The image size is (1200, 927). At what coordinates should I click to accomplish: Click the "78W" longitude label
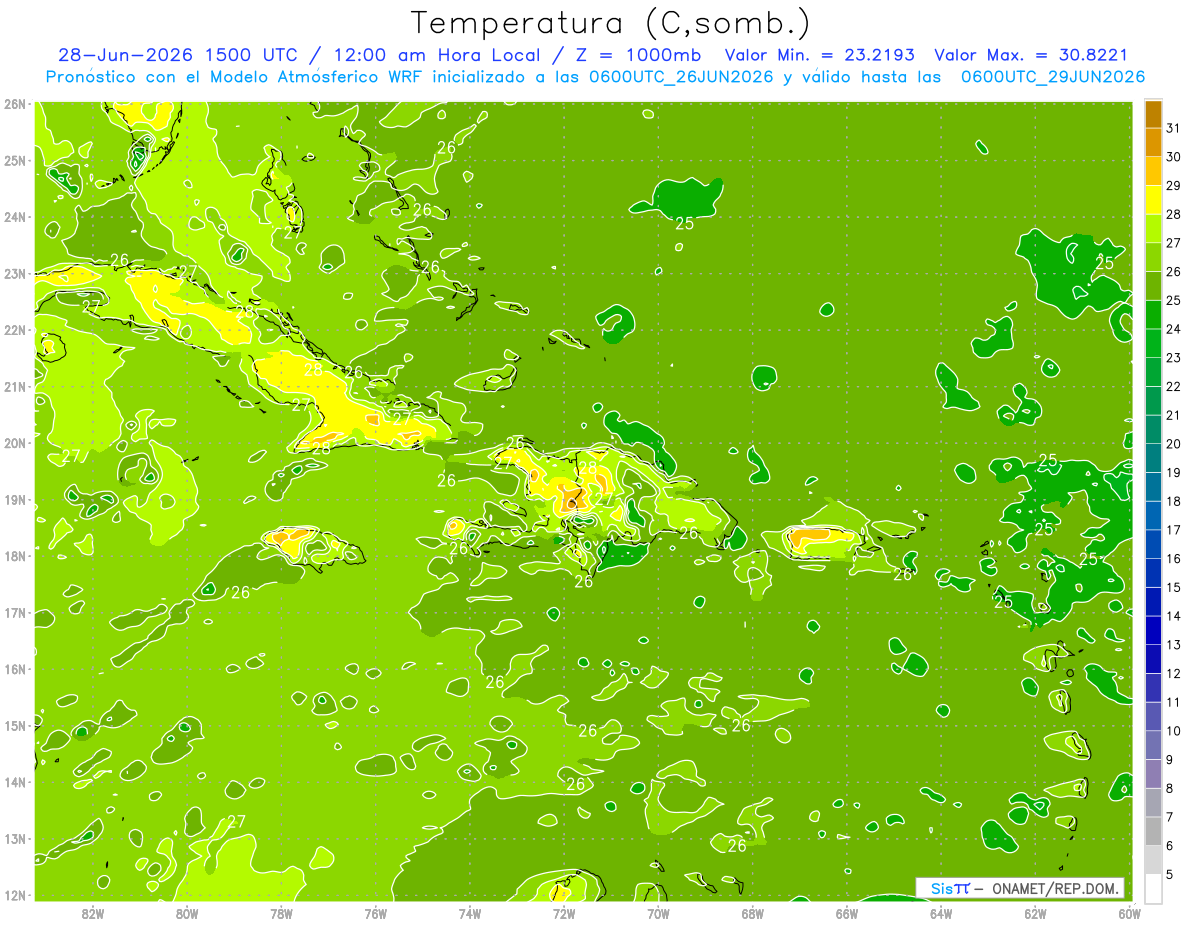(x=281, y=914)
